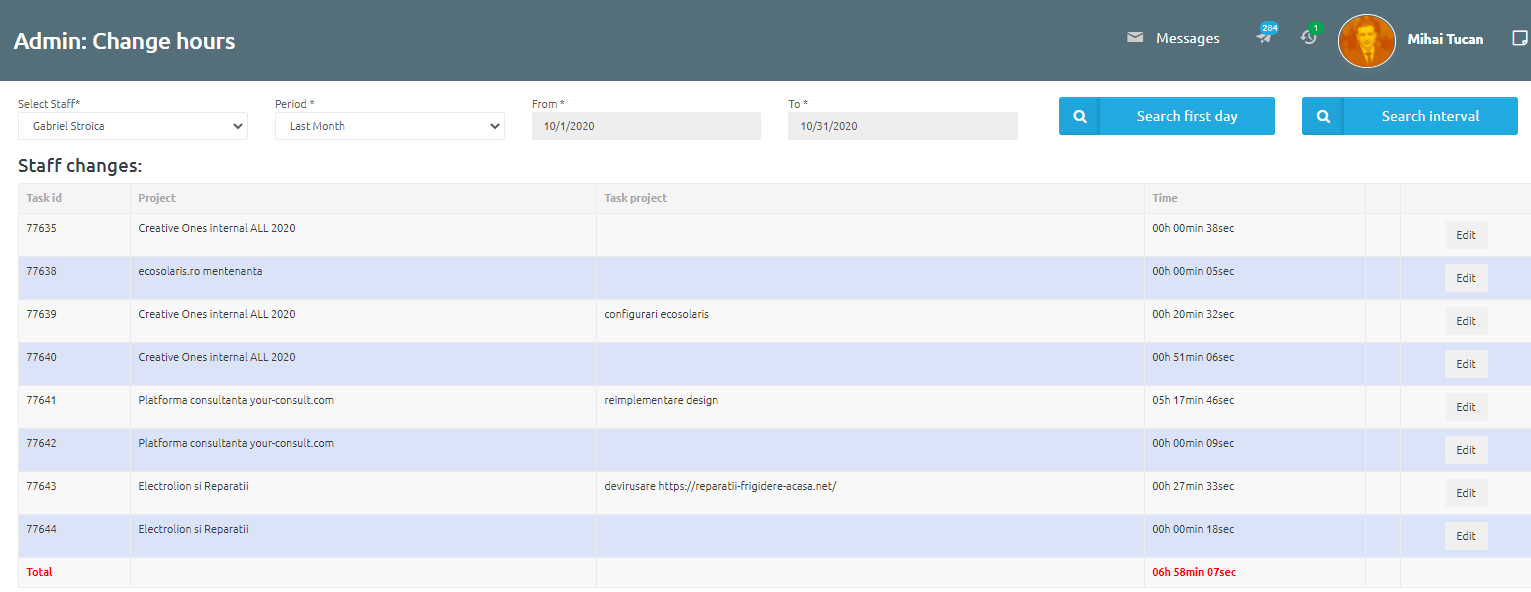Click the Task id column header

pyautogui.click(x=74, y=198)
